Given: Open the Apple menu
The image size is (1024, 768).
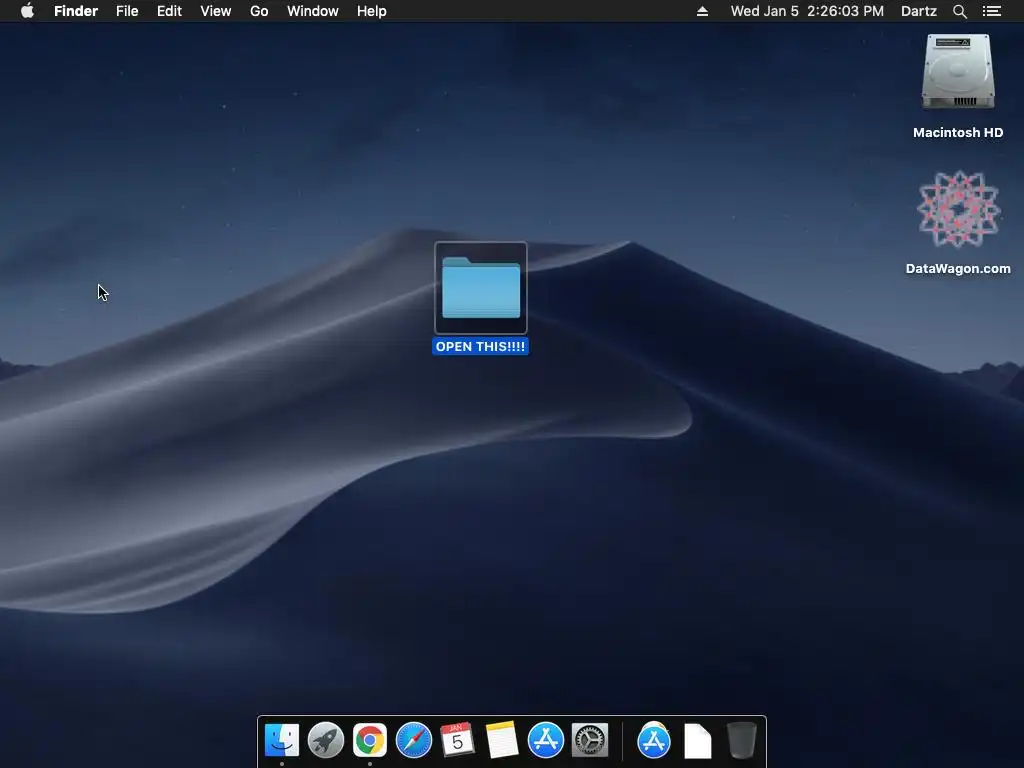Looking at the screenshot, I should click(x=27, y=11).
